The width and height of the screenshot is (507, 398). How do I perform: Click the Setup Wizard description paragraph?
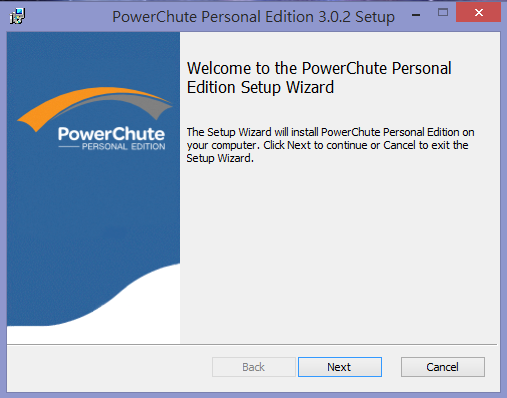click(x=330, y=145)
